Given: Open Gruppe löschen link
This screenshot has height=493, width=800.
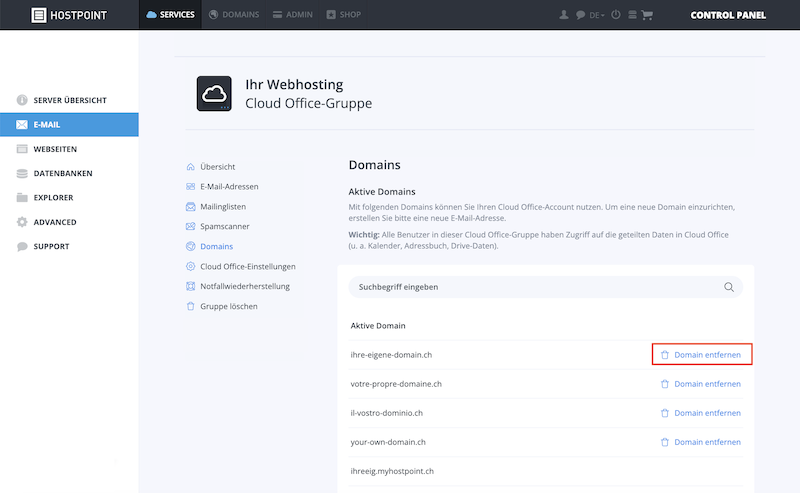Looking at the screenshot, I should click(x=229, y=306).
